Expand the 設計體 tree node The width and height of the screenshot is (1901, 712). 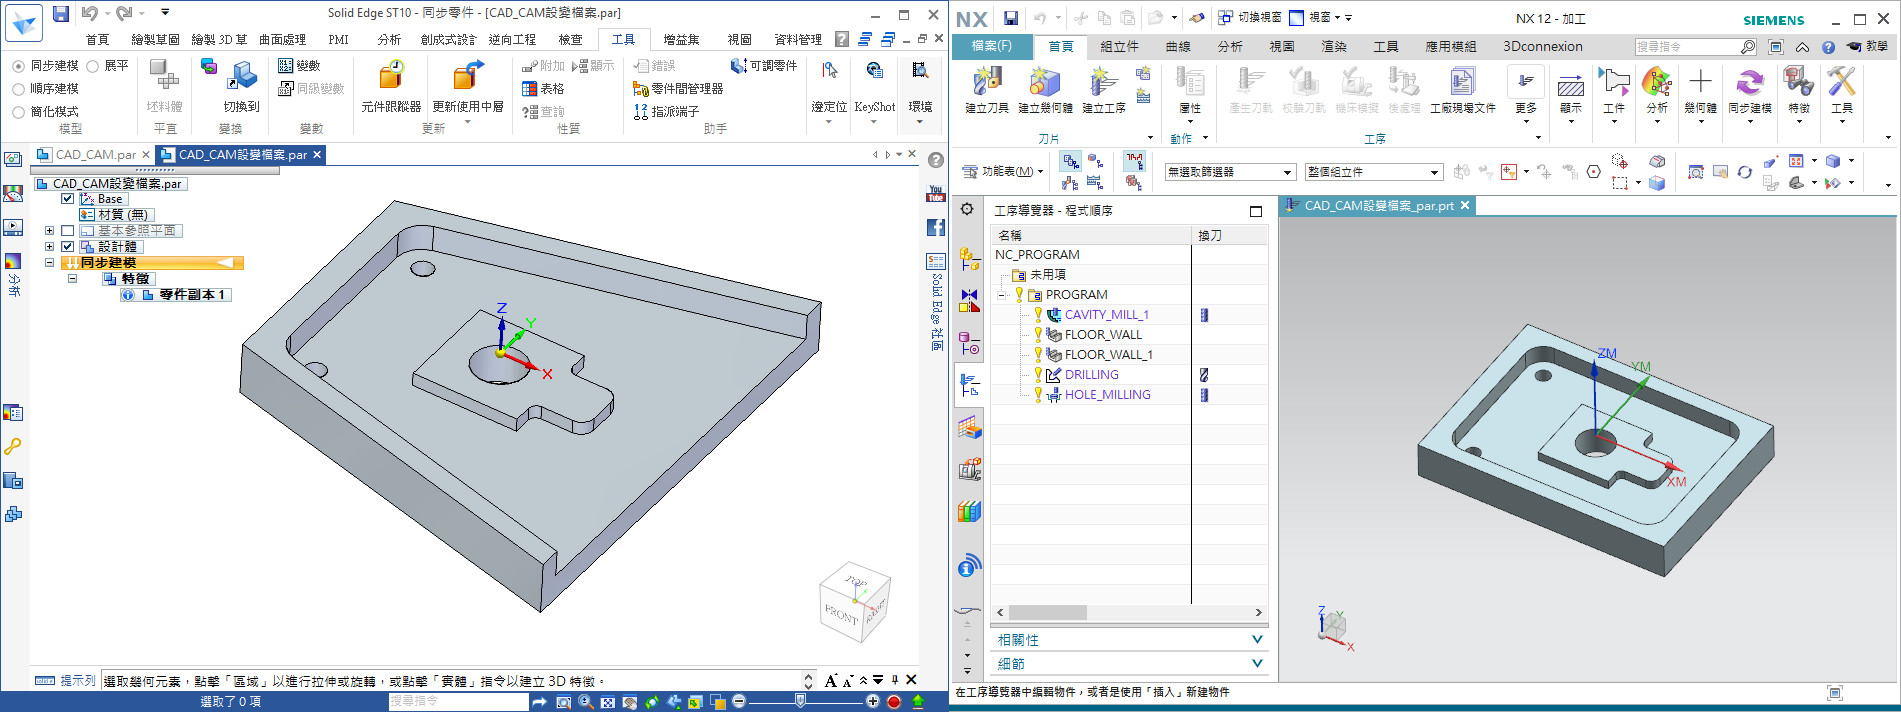[49, 247]
